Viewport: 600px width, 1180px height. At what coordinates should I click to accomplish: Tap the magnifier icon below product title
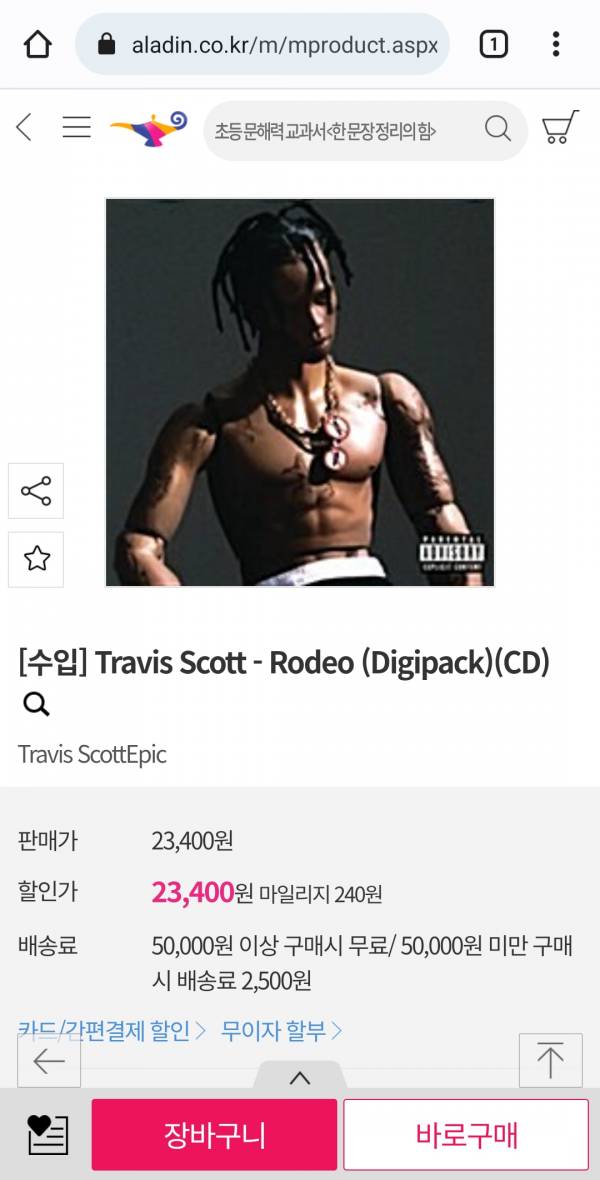(x=35, y=704)
